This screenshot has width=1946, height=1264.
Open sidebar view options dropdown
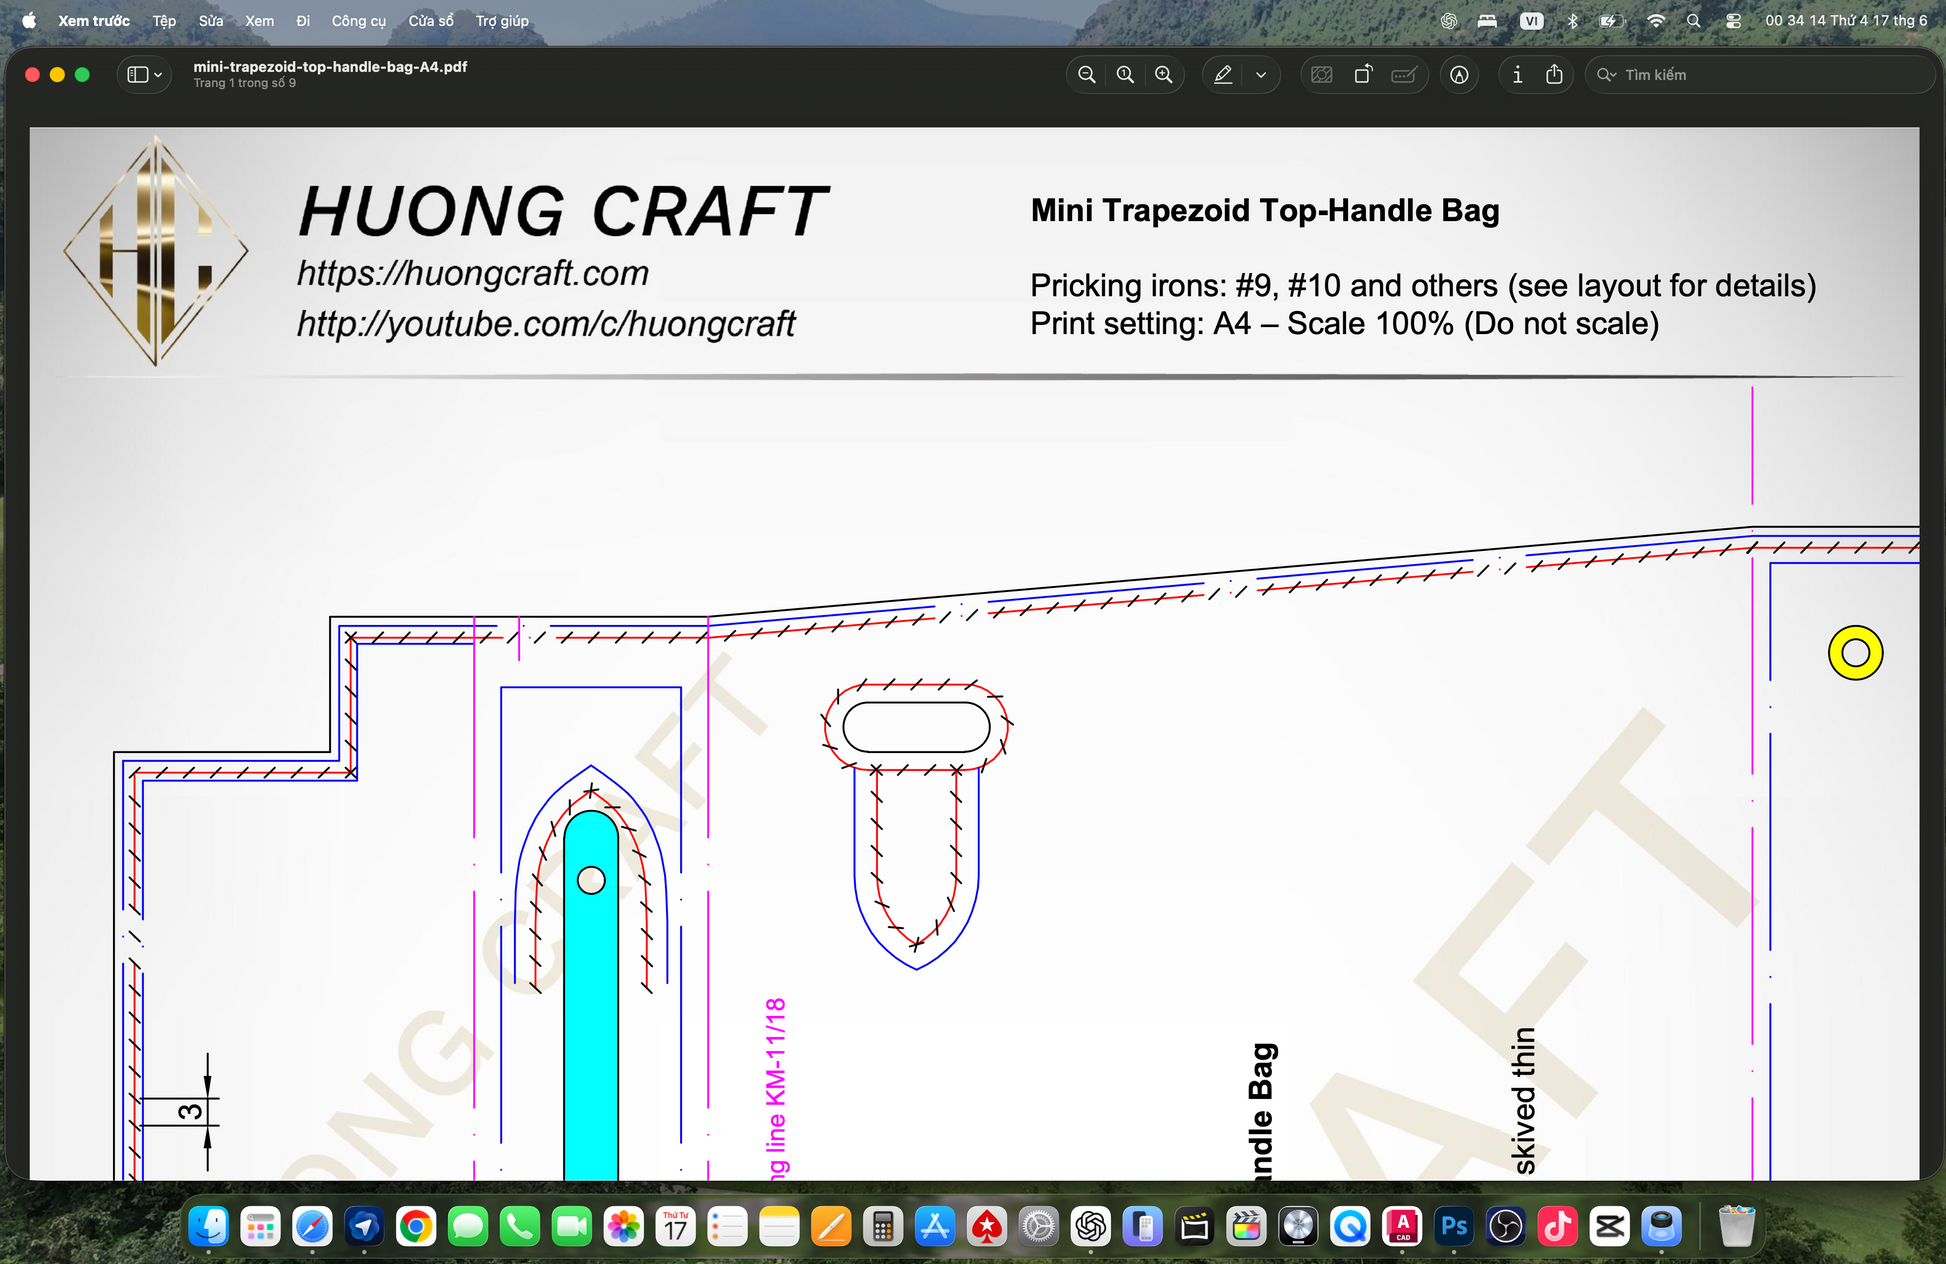coord(145,75)
